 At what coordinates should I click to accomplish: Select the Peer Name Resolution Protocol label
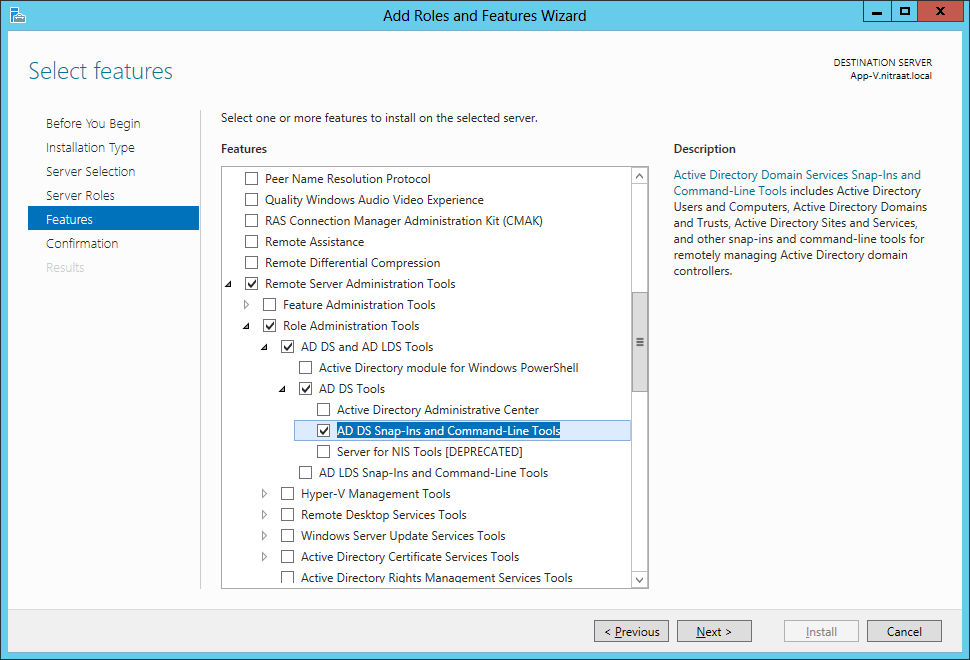(348, 179)
